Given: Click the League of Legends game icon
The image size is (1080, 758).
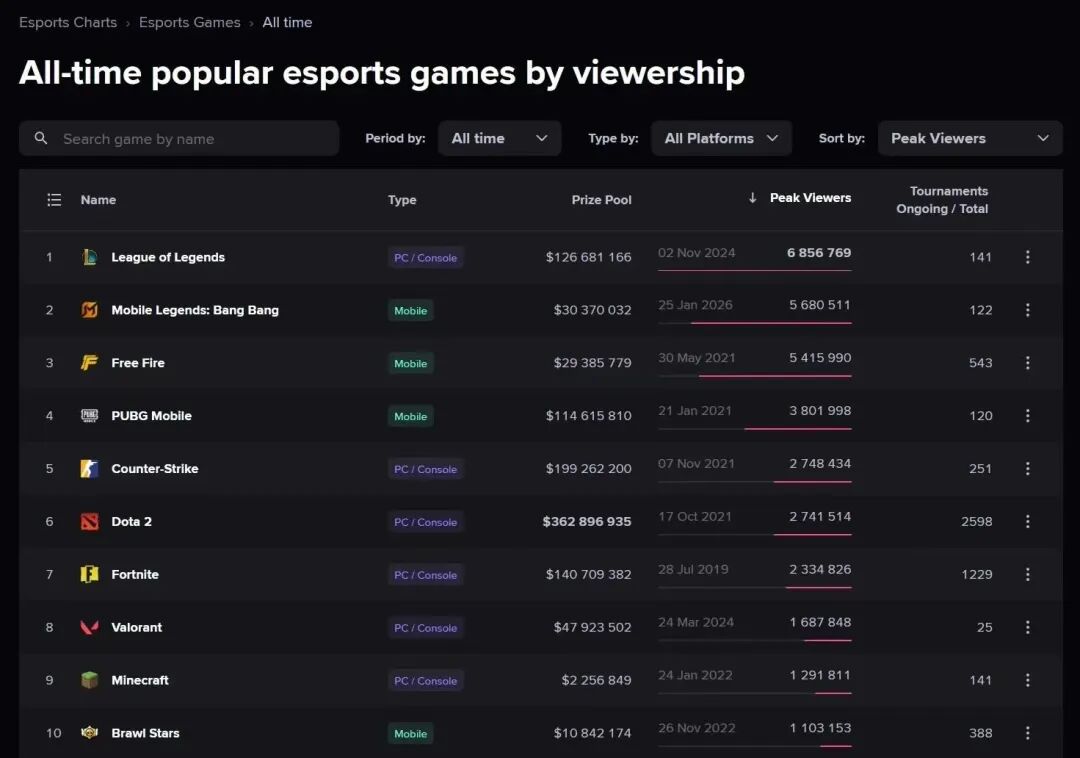Looking at the screenshot, I should (90, 257).
